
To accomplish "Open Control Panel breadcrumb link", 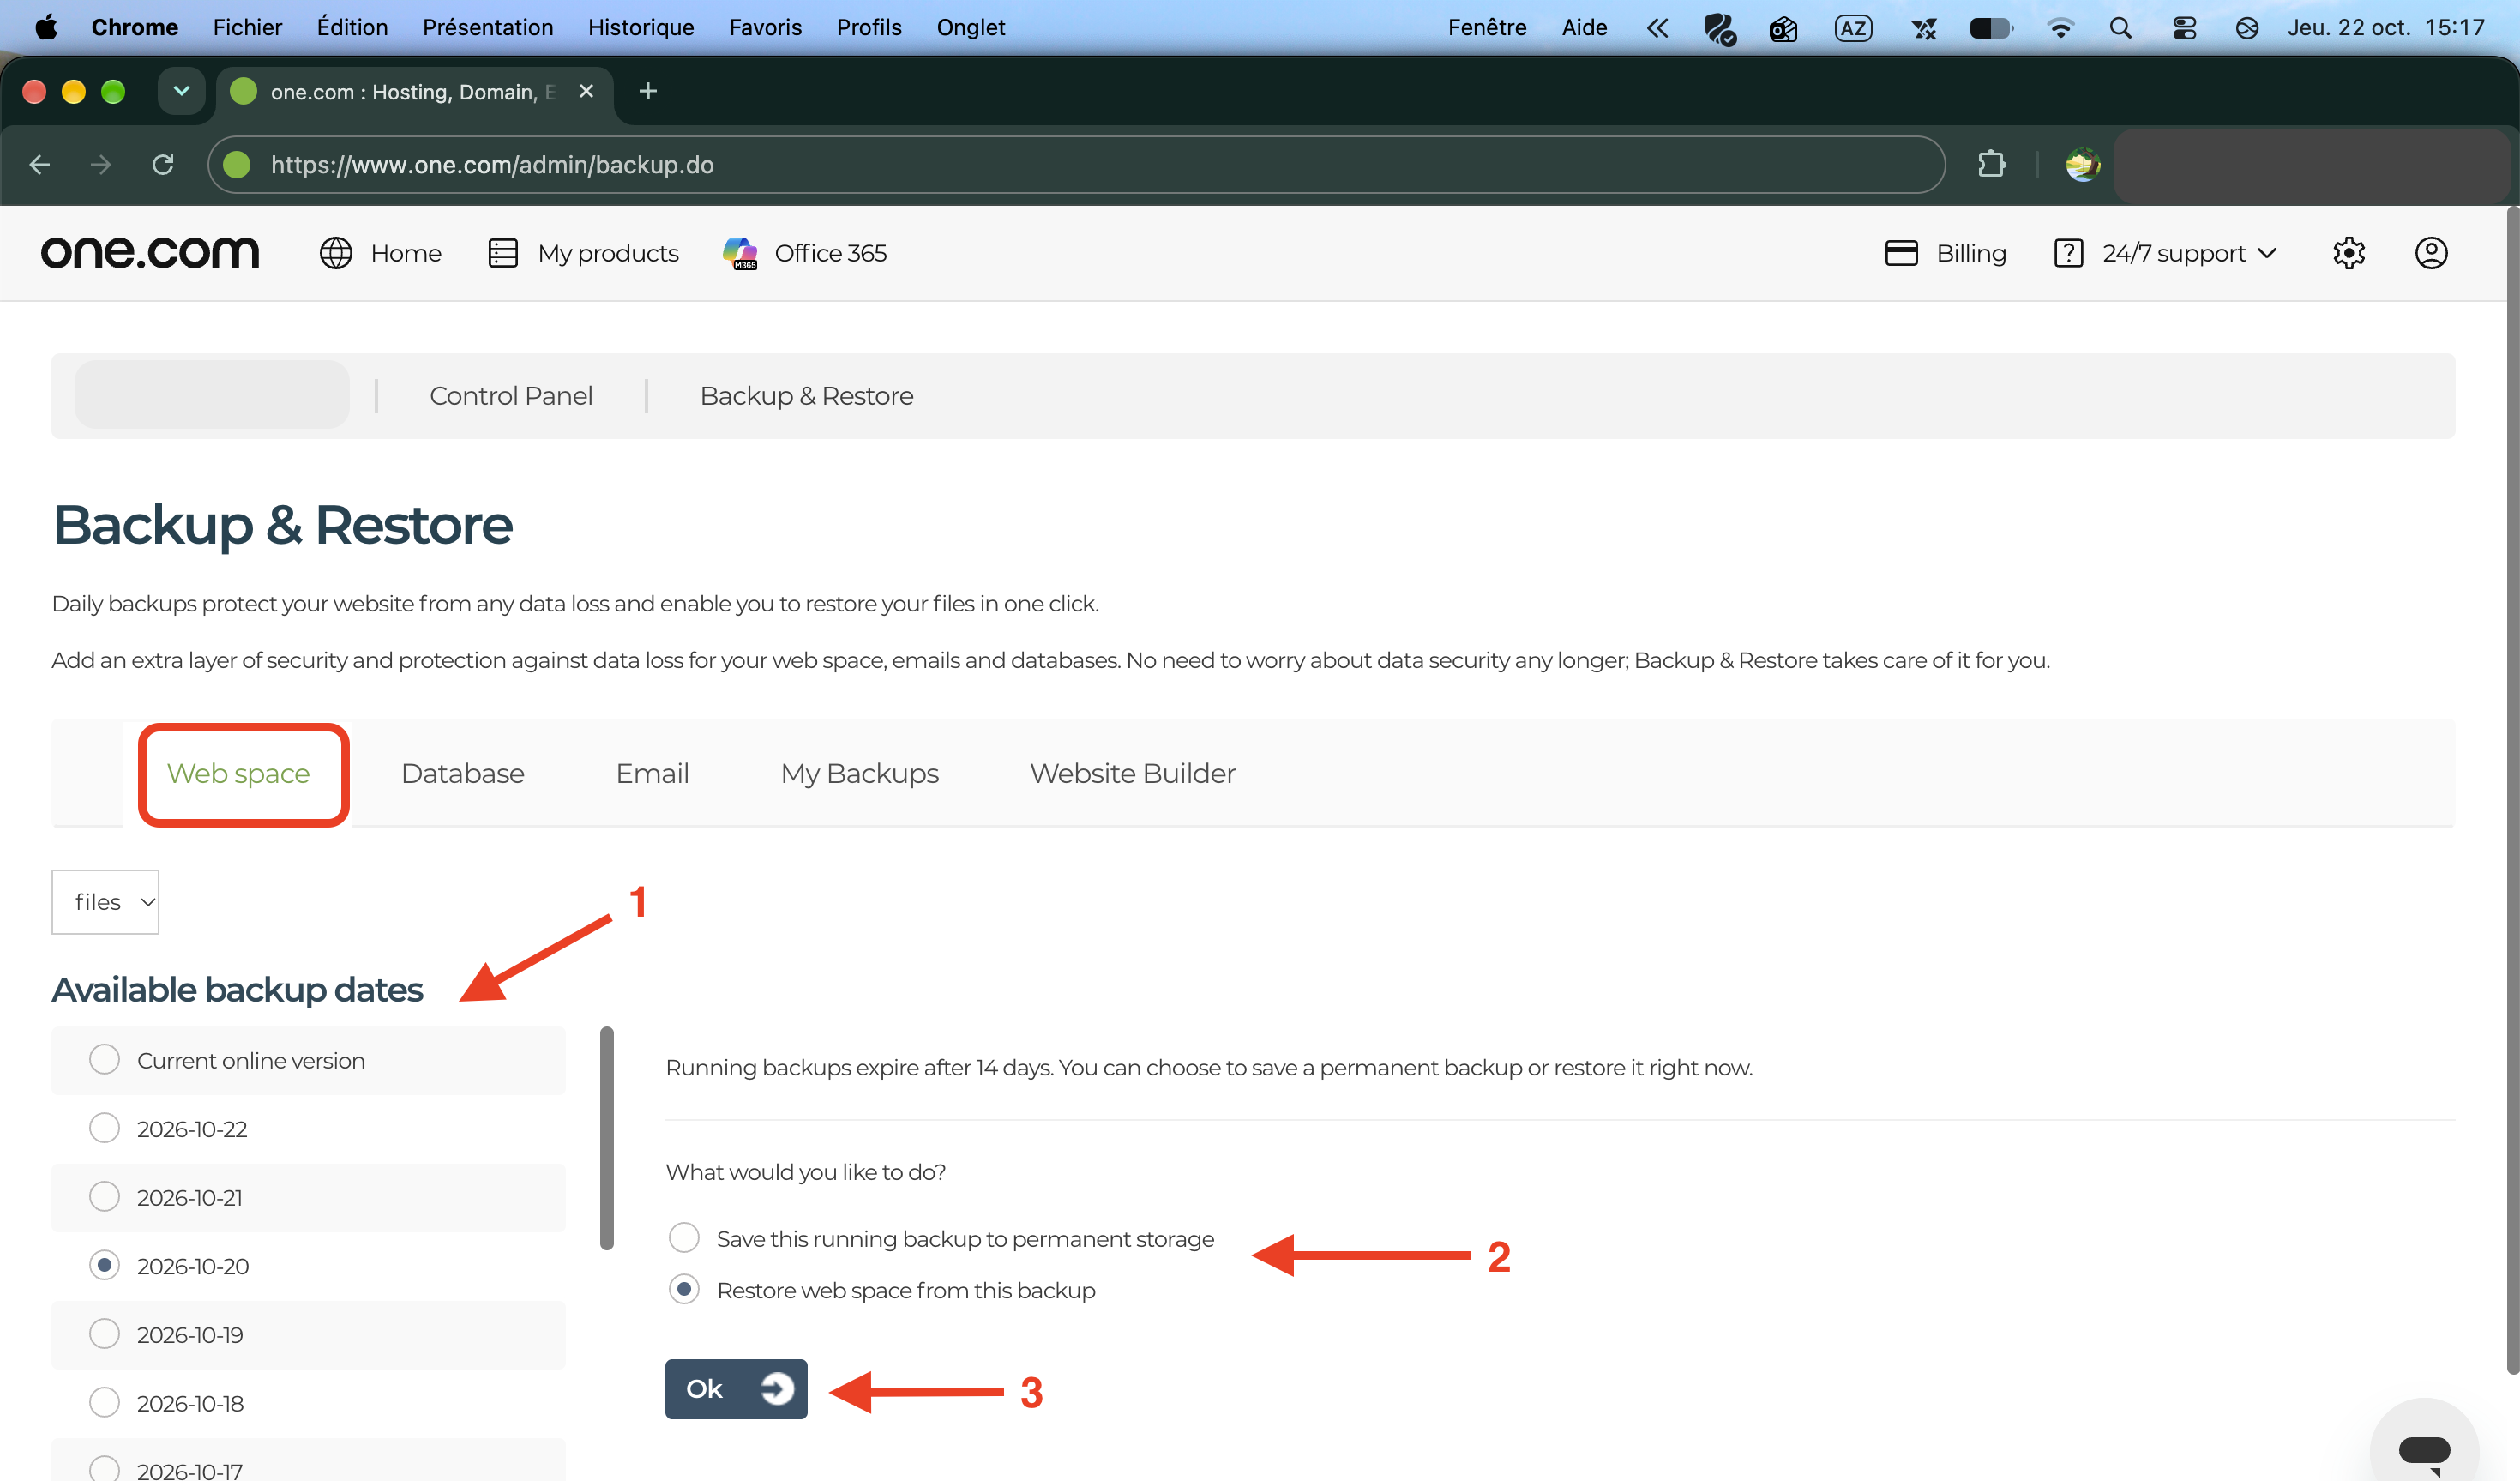I will tap(511, 396).
